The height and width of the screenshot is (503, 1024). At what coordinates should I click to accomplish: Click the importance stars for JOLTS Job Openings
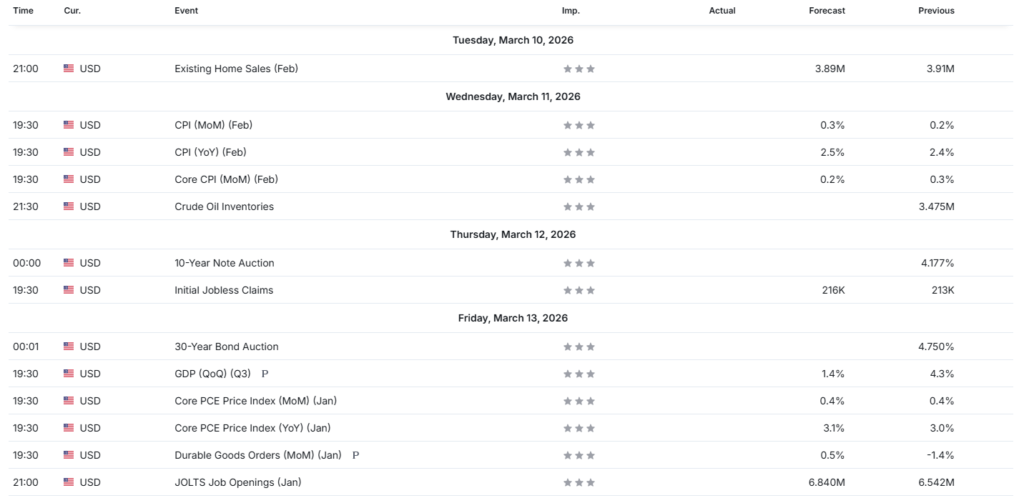pos(579,482)
